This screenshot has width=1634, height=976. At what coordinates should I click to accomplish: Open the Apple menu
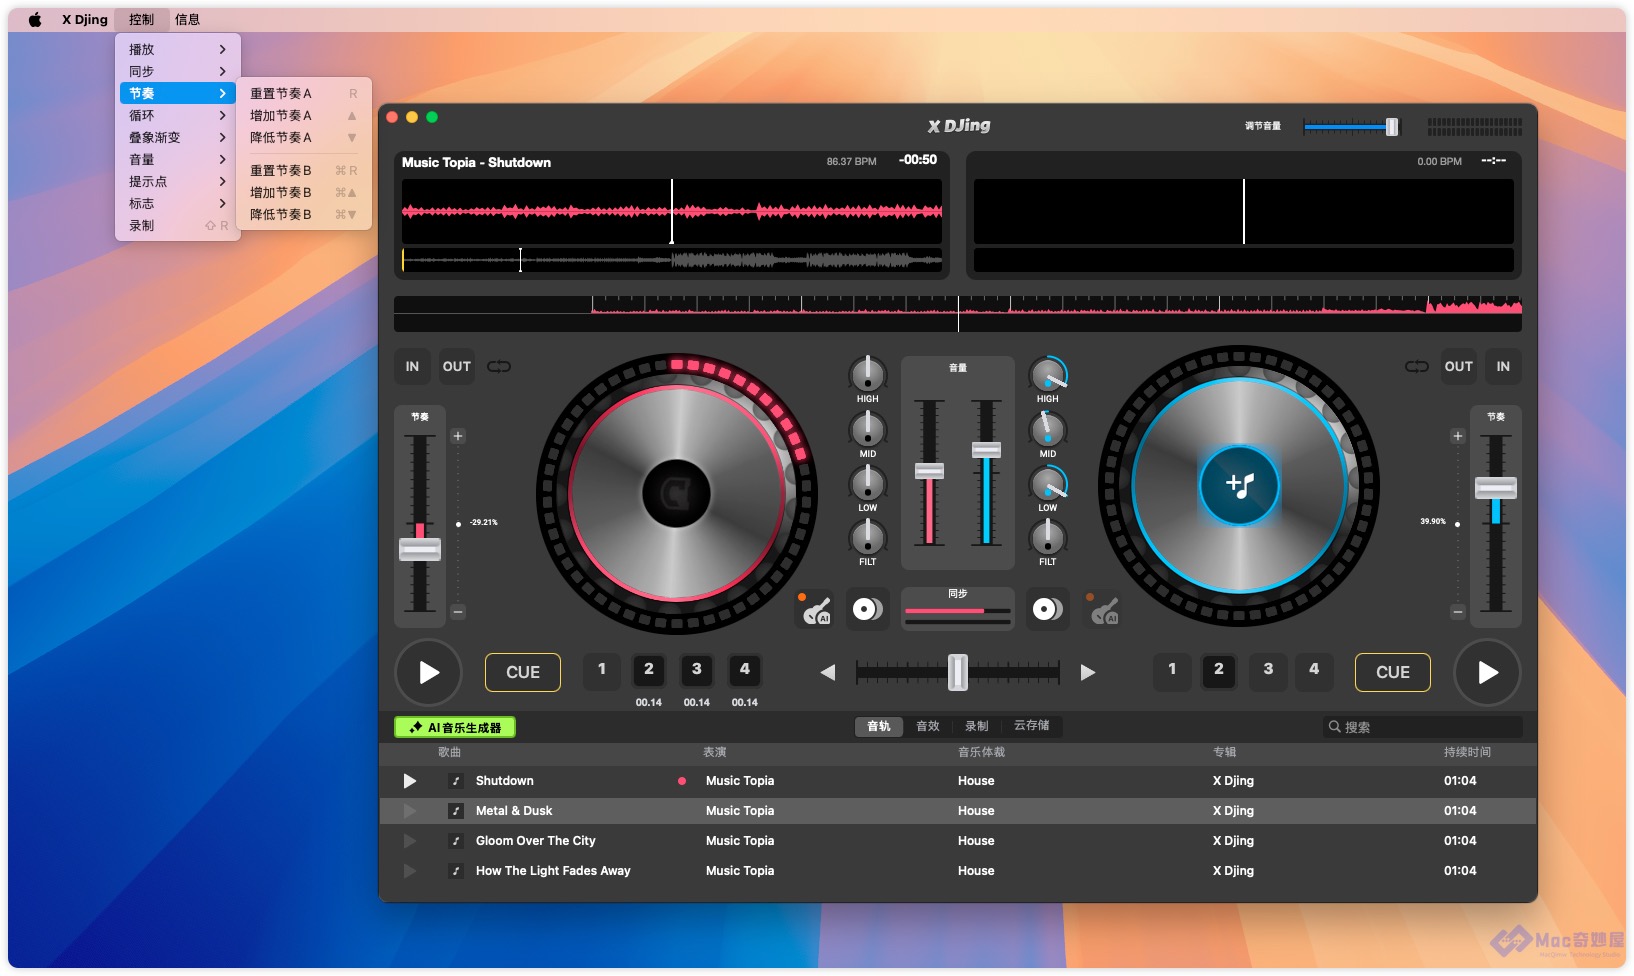[x=35, y=19]
